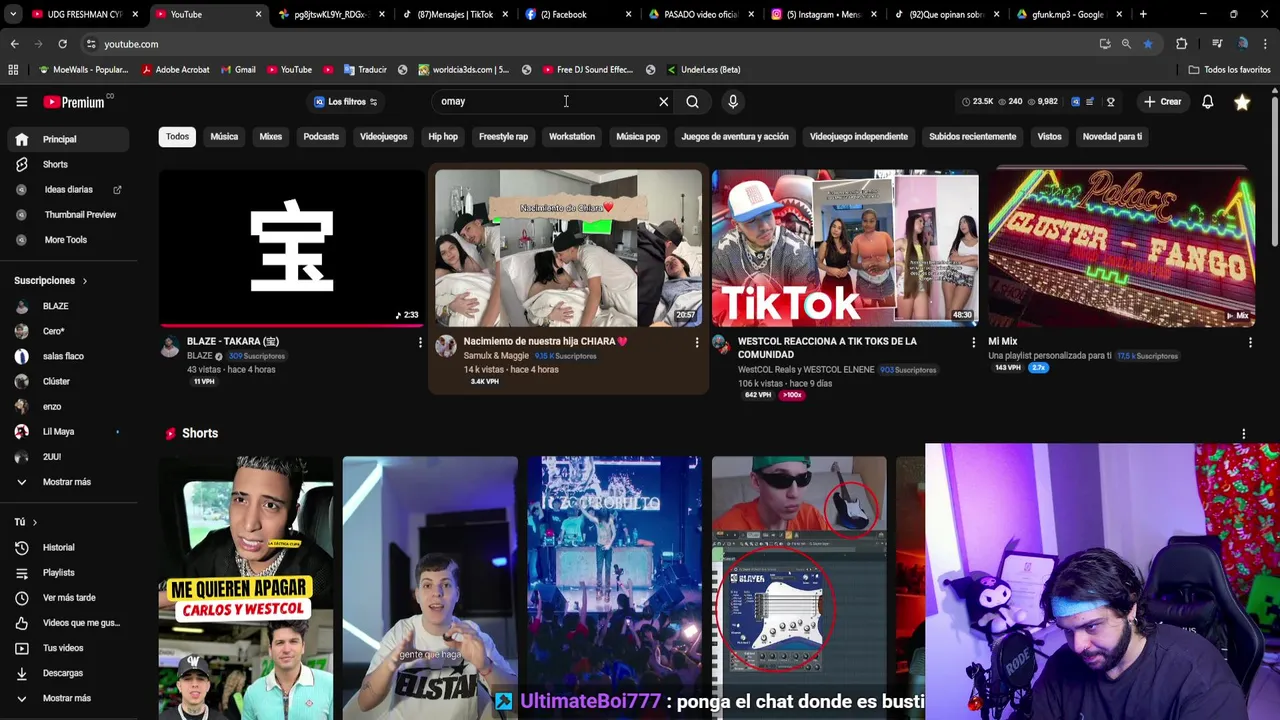Expand the Suscripciones section chevron
The width and height of the screenshot is (1280, 720).
(x=85, y=281)
